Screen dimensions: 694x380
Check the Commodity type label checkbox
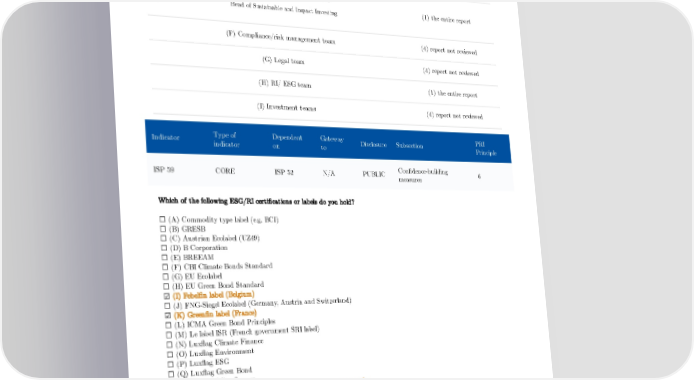[162, 219]
